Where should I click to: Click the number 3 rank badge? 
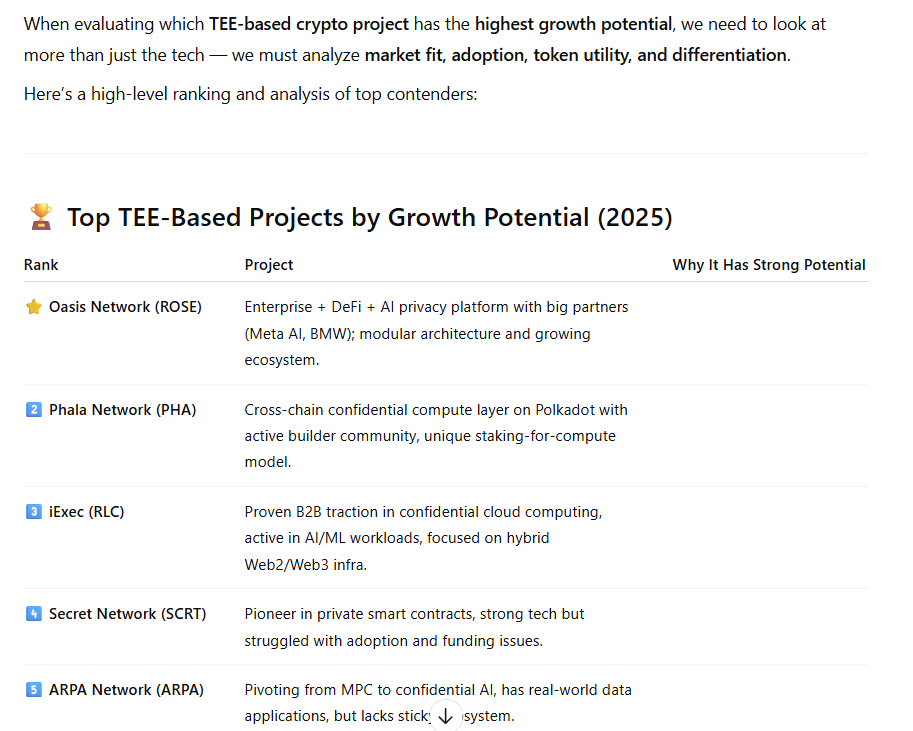[x=34, y=511]
